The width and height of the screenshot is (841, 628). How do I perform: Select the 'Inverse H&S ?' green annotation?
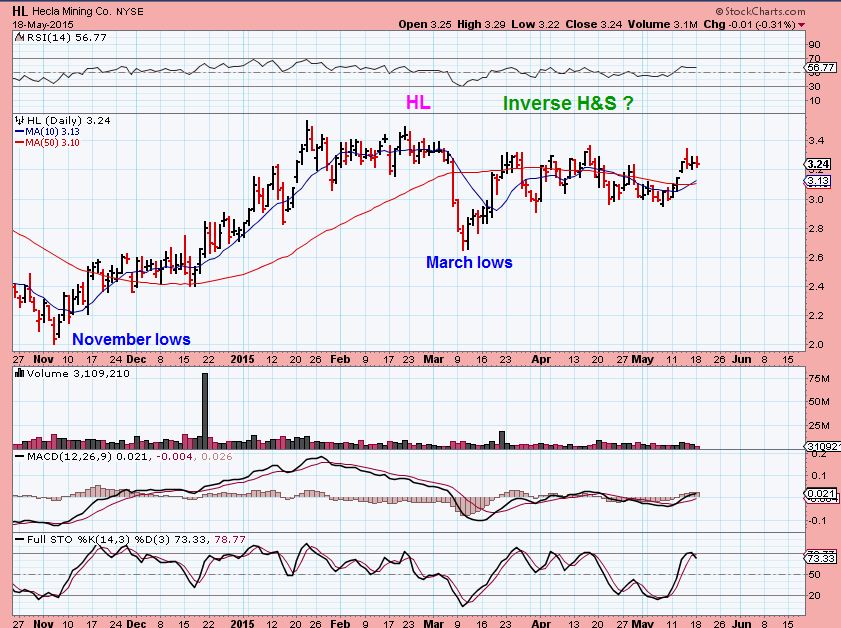click(568, 103)
